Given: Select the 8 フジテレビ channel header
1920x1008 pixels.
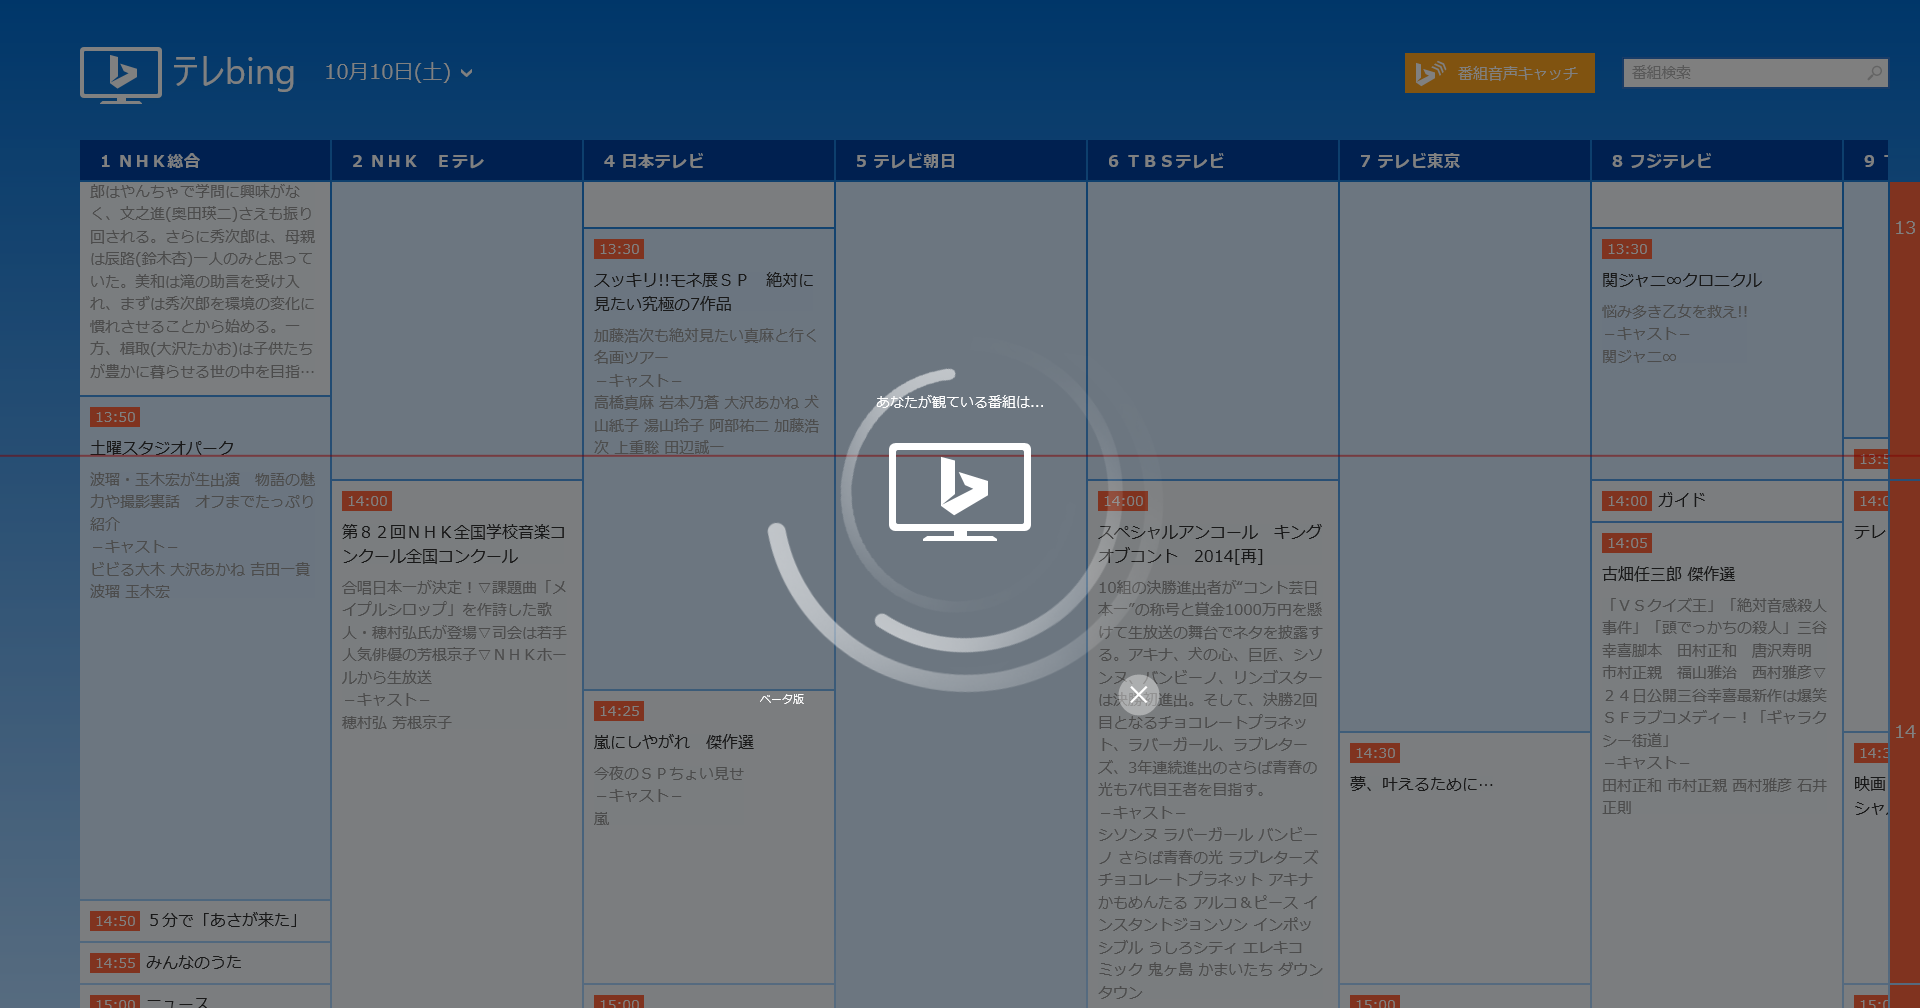Looking at the screenshot, I should pos(1717,161).
